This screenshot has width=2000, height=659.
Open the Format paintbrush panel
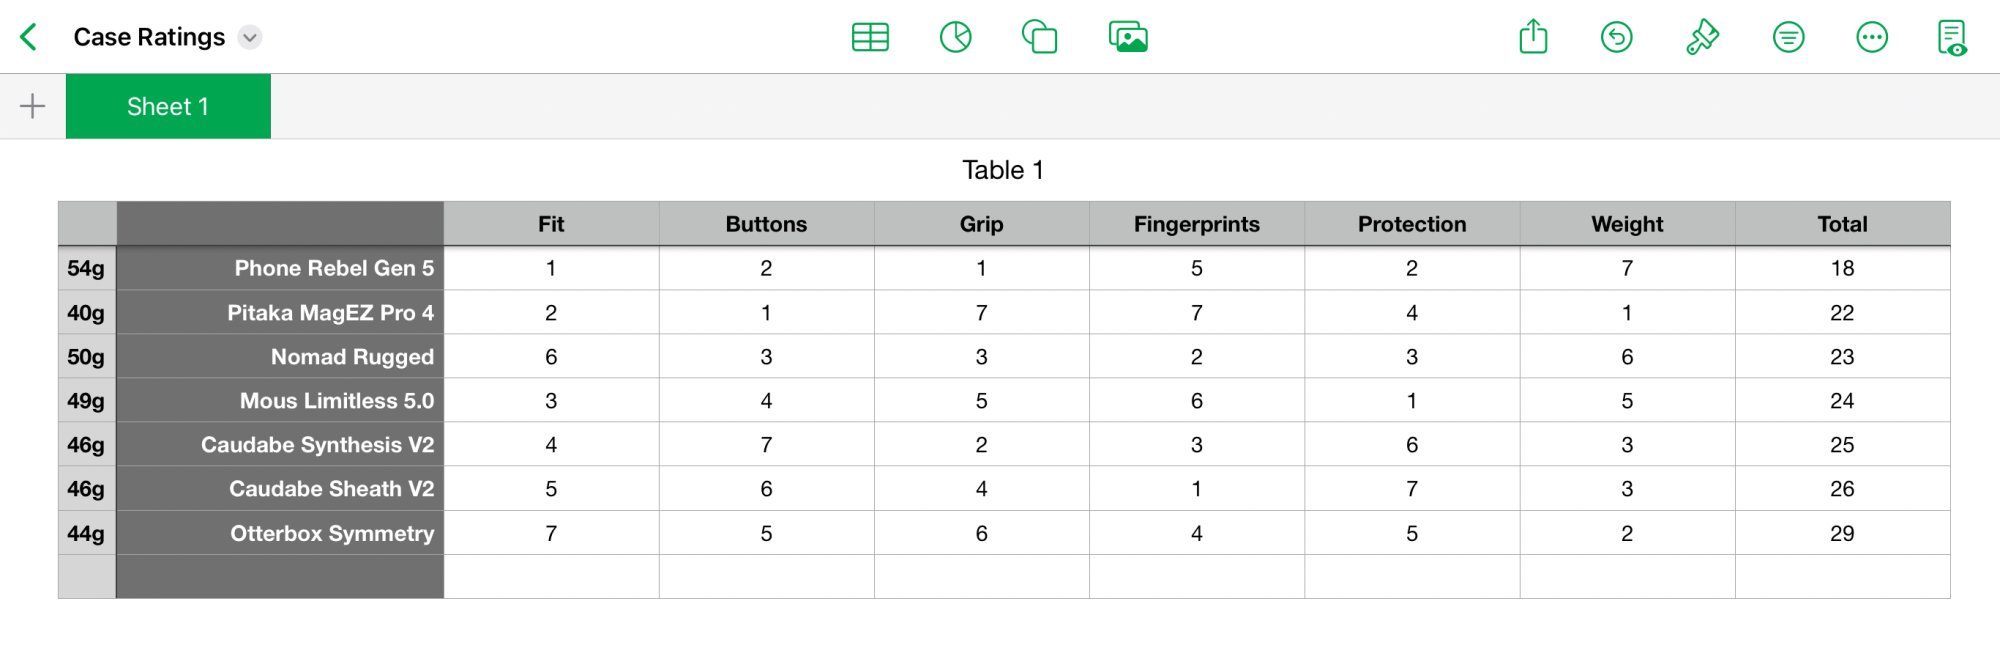tap(1702, 38)
